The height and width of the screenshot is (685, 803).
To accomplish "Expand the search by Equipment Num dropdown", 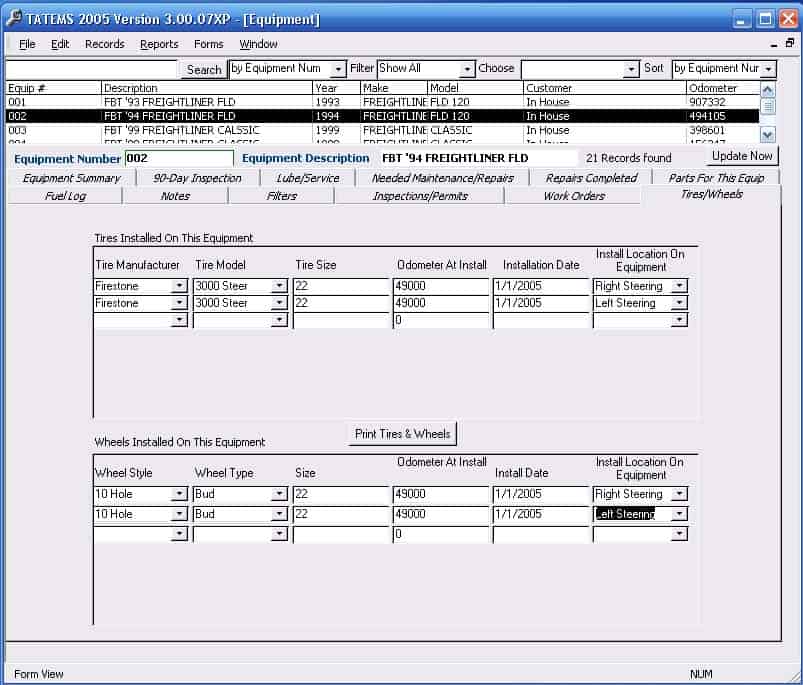I will pos(338,69).
